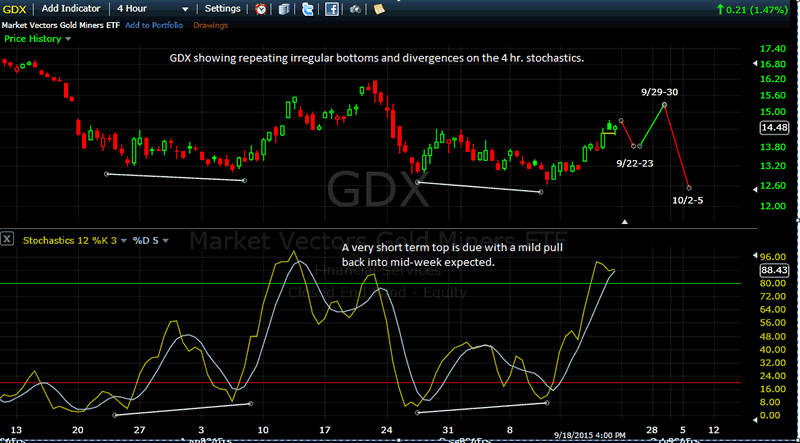This screenshot has width=800, height=443.
Task: Share chart via Twitter icon
Action: (x=307, y=9)
